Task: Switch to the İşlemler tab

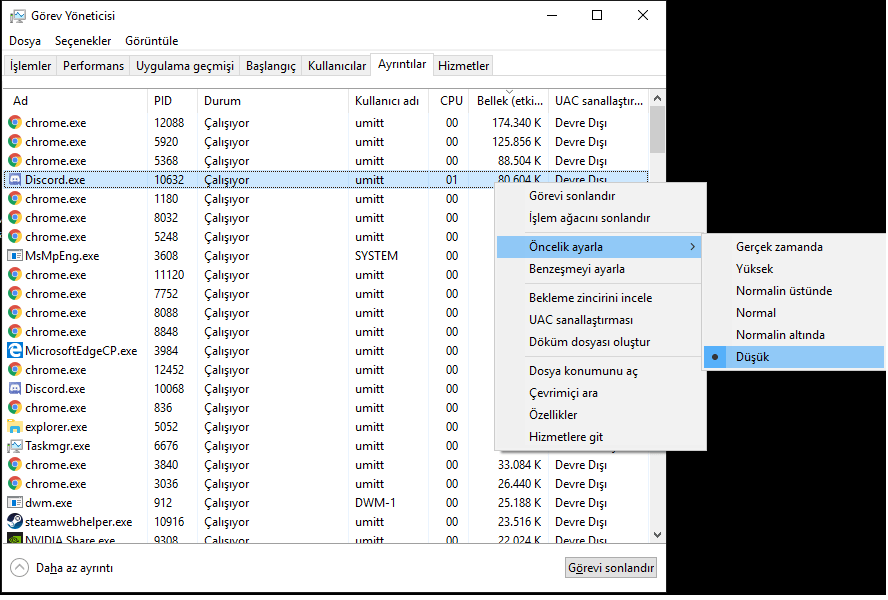Action: pos(30,66)
